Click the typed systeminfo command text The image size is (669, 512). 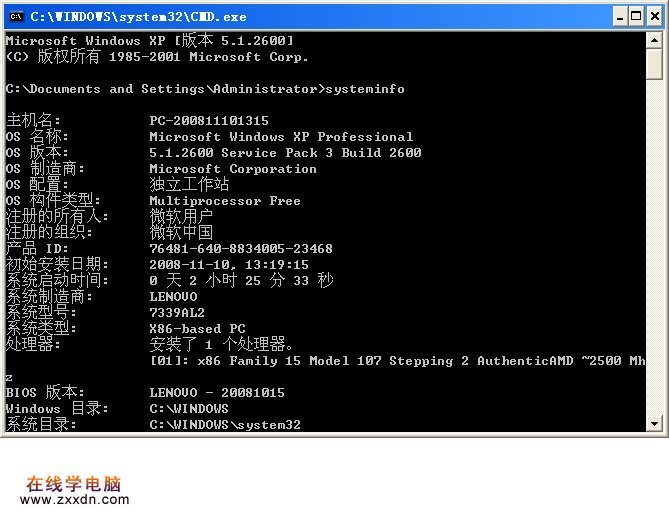pyautogui.click(x=365, y=89)
